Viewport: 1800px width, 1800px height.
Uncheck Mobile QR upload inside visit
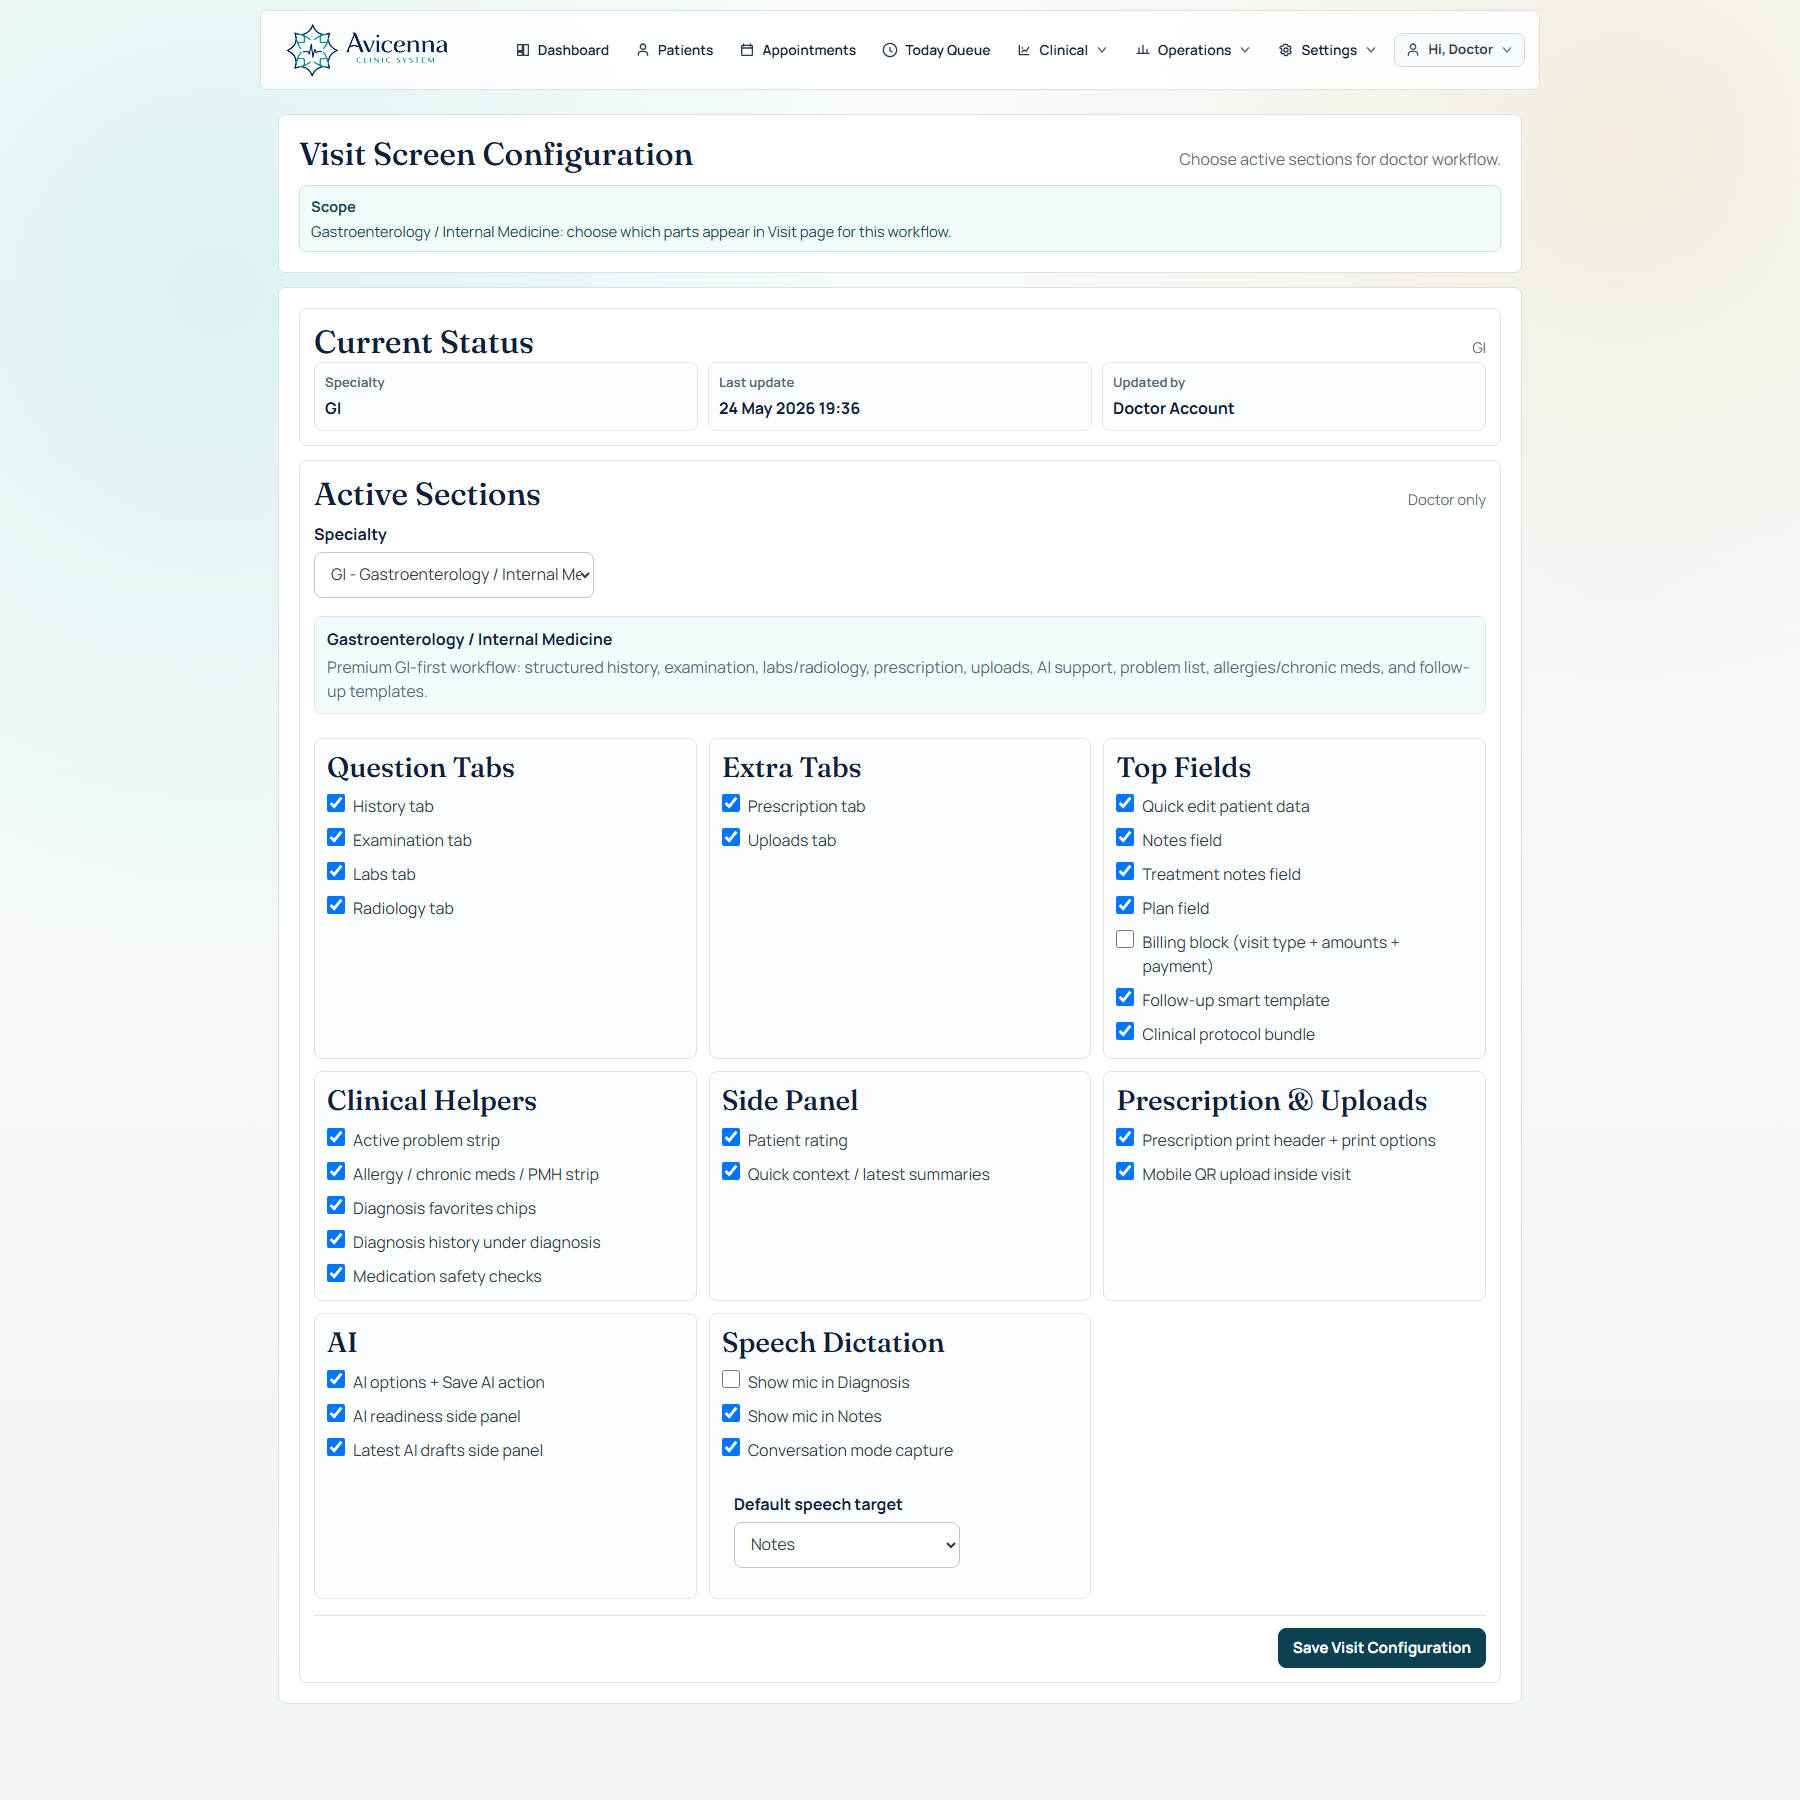tap(1125, 1172)
